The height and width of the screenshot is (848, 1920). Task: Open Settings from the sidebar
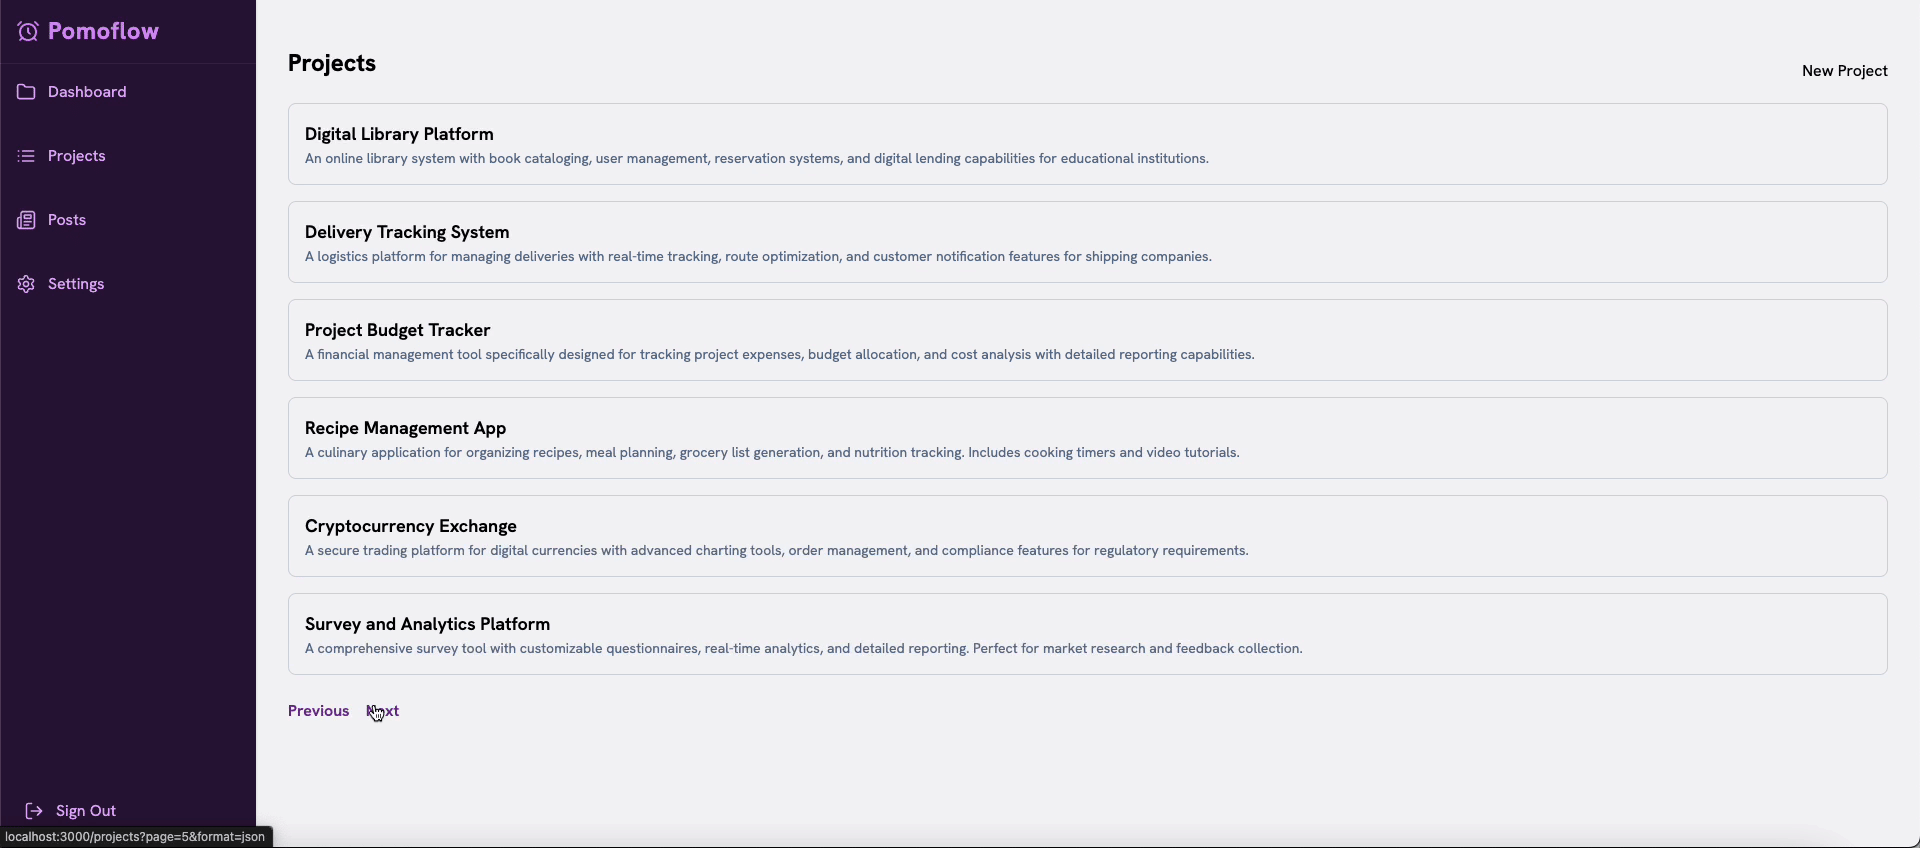coord(76,284)
